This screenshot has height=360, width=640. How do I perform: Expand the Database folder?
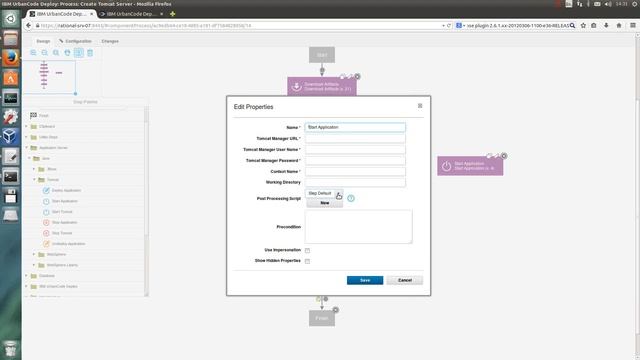click(x=27, y=276)
